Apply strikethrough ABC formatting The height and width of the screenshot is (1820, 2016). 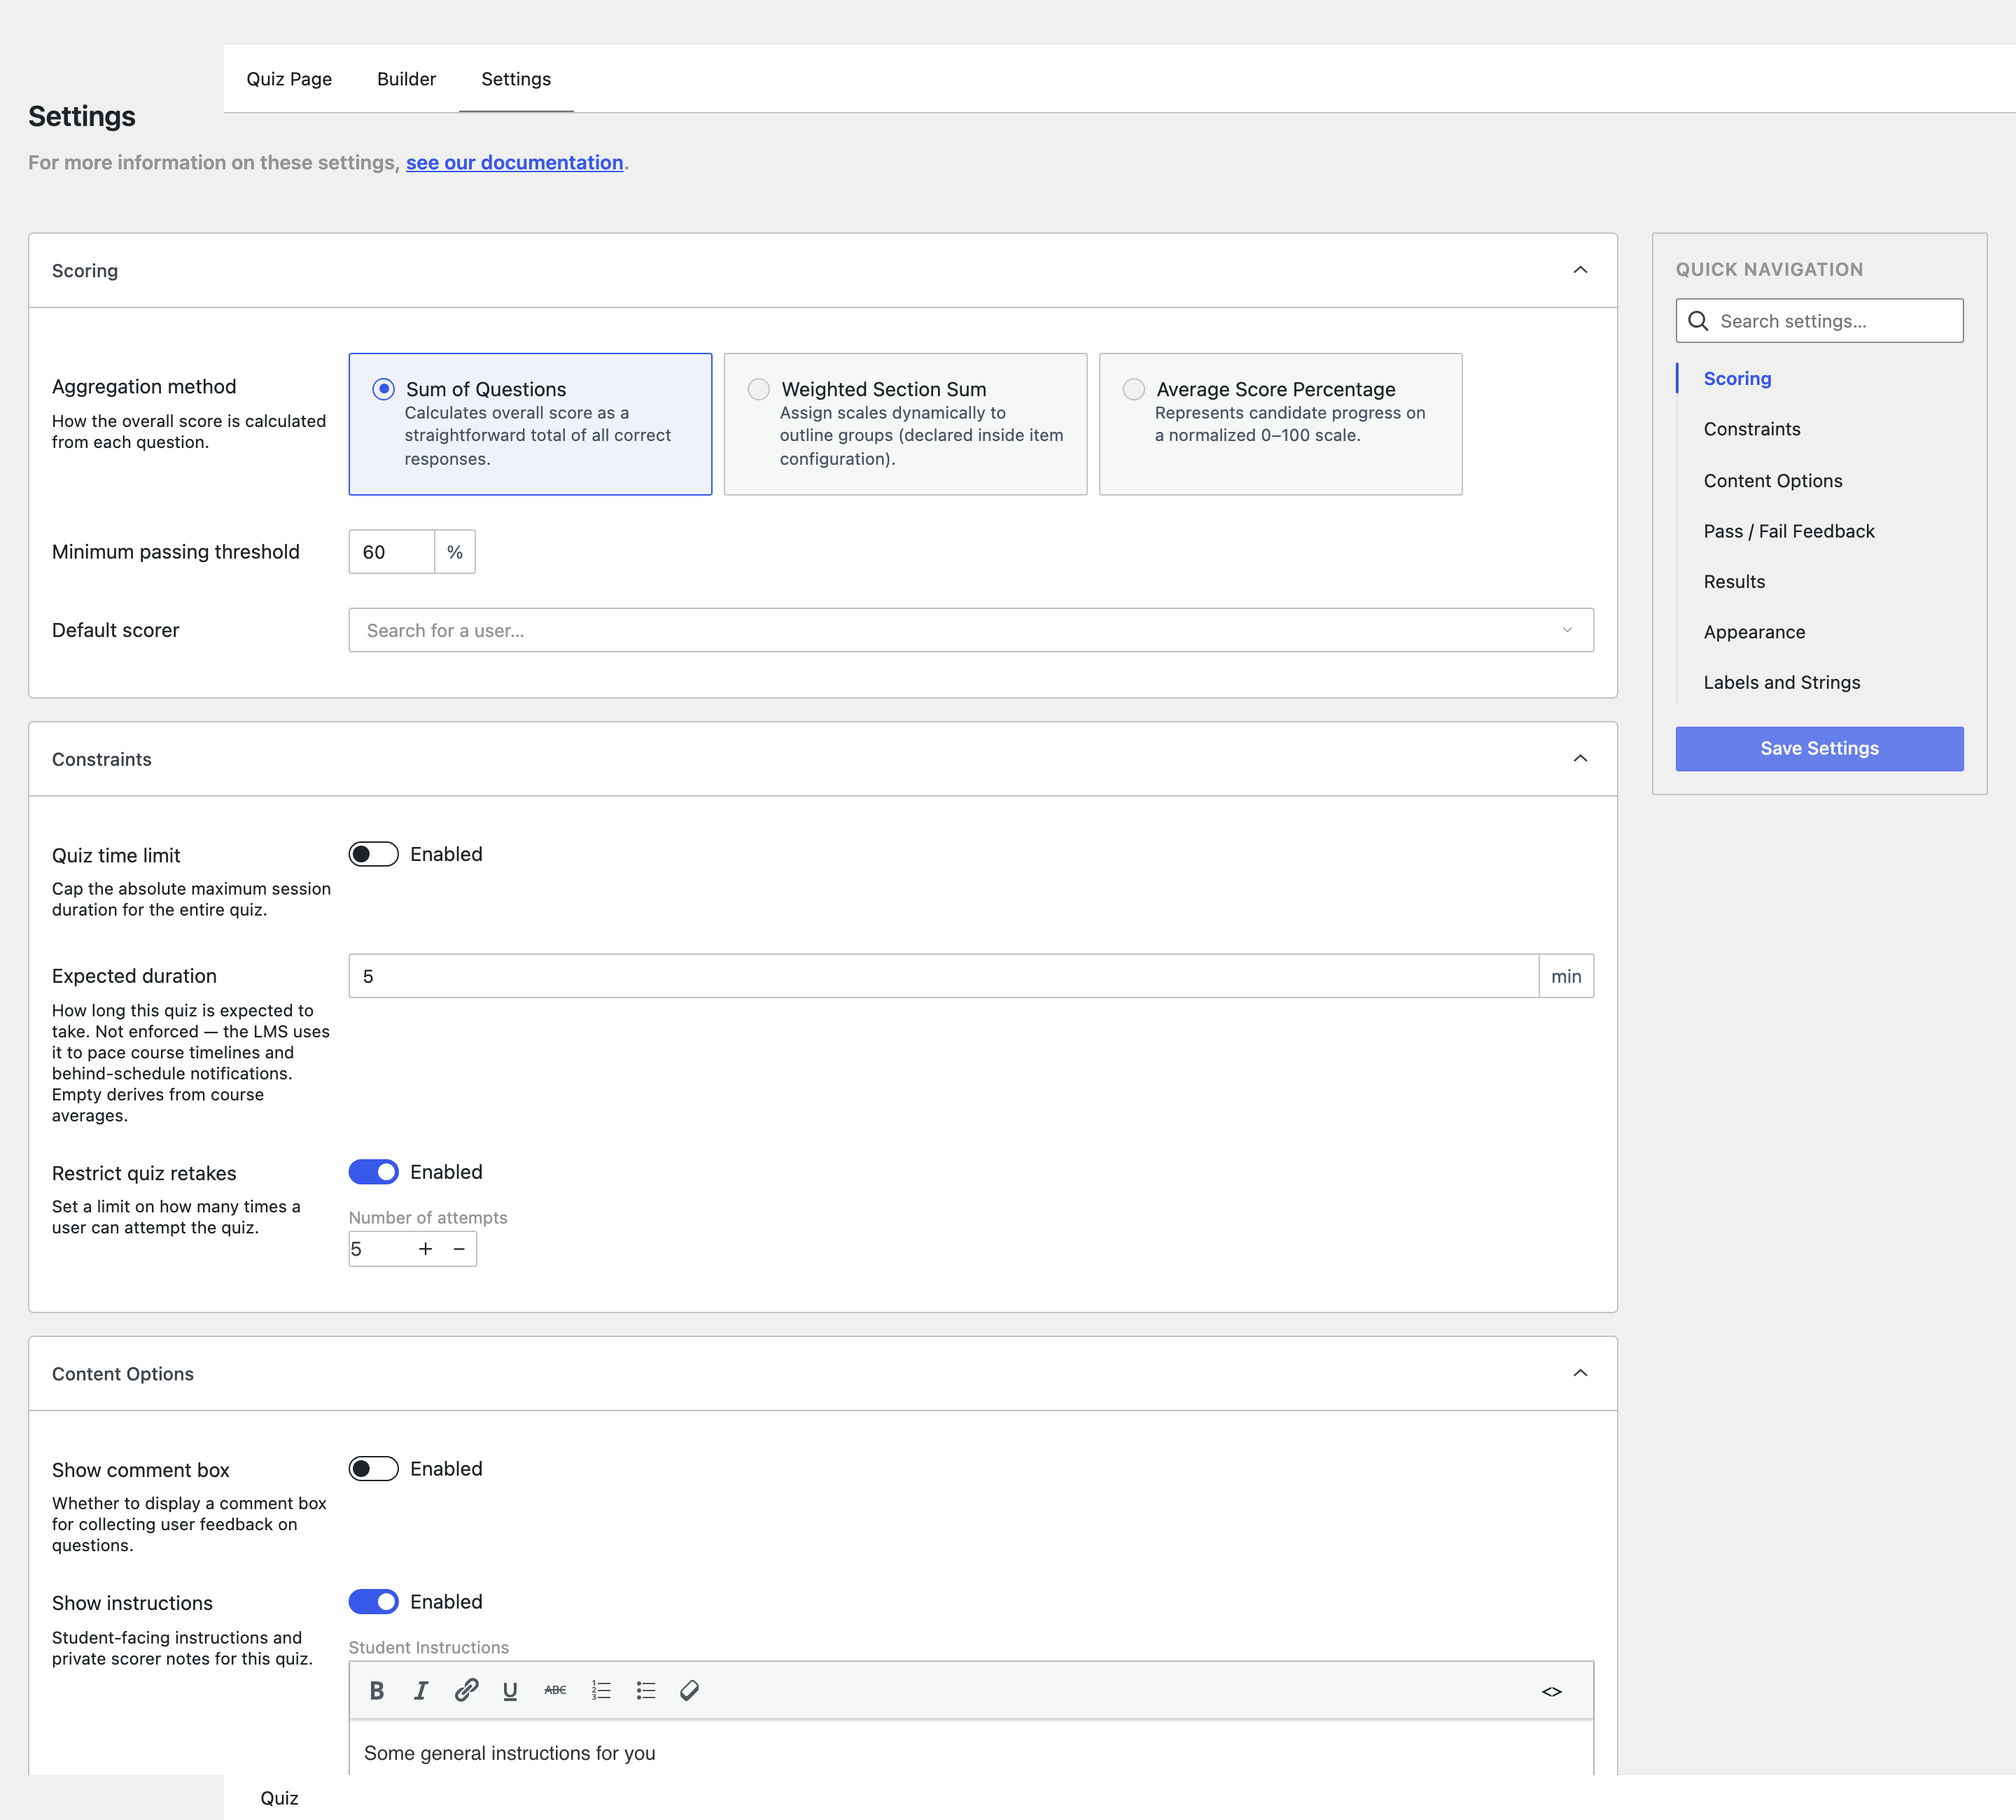click(x=555, y=1691)
